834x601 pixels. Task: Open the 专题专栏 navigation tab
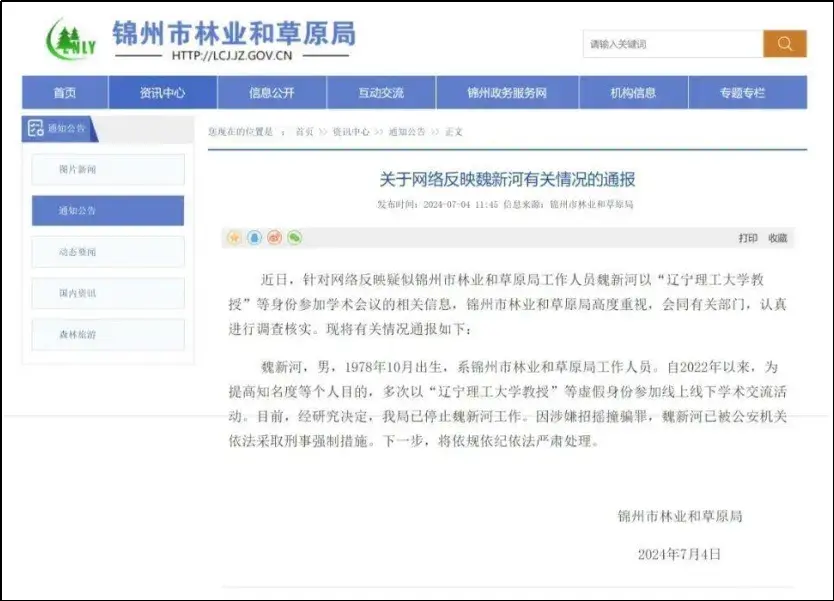coord(742,93)
